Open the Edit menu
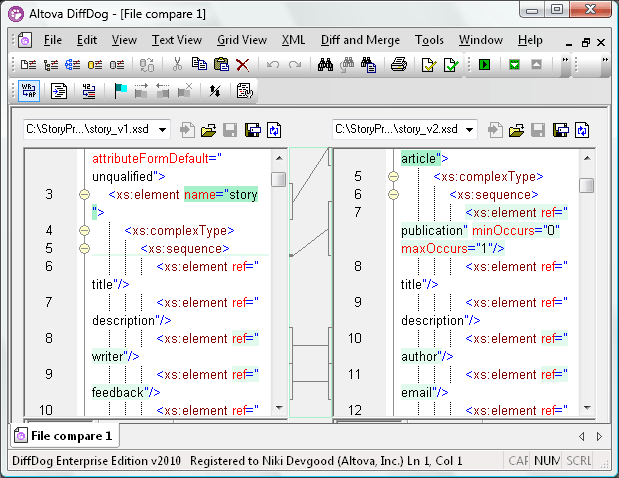The width and height of the screenshot is (619, 478). pos(87,40)
